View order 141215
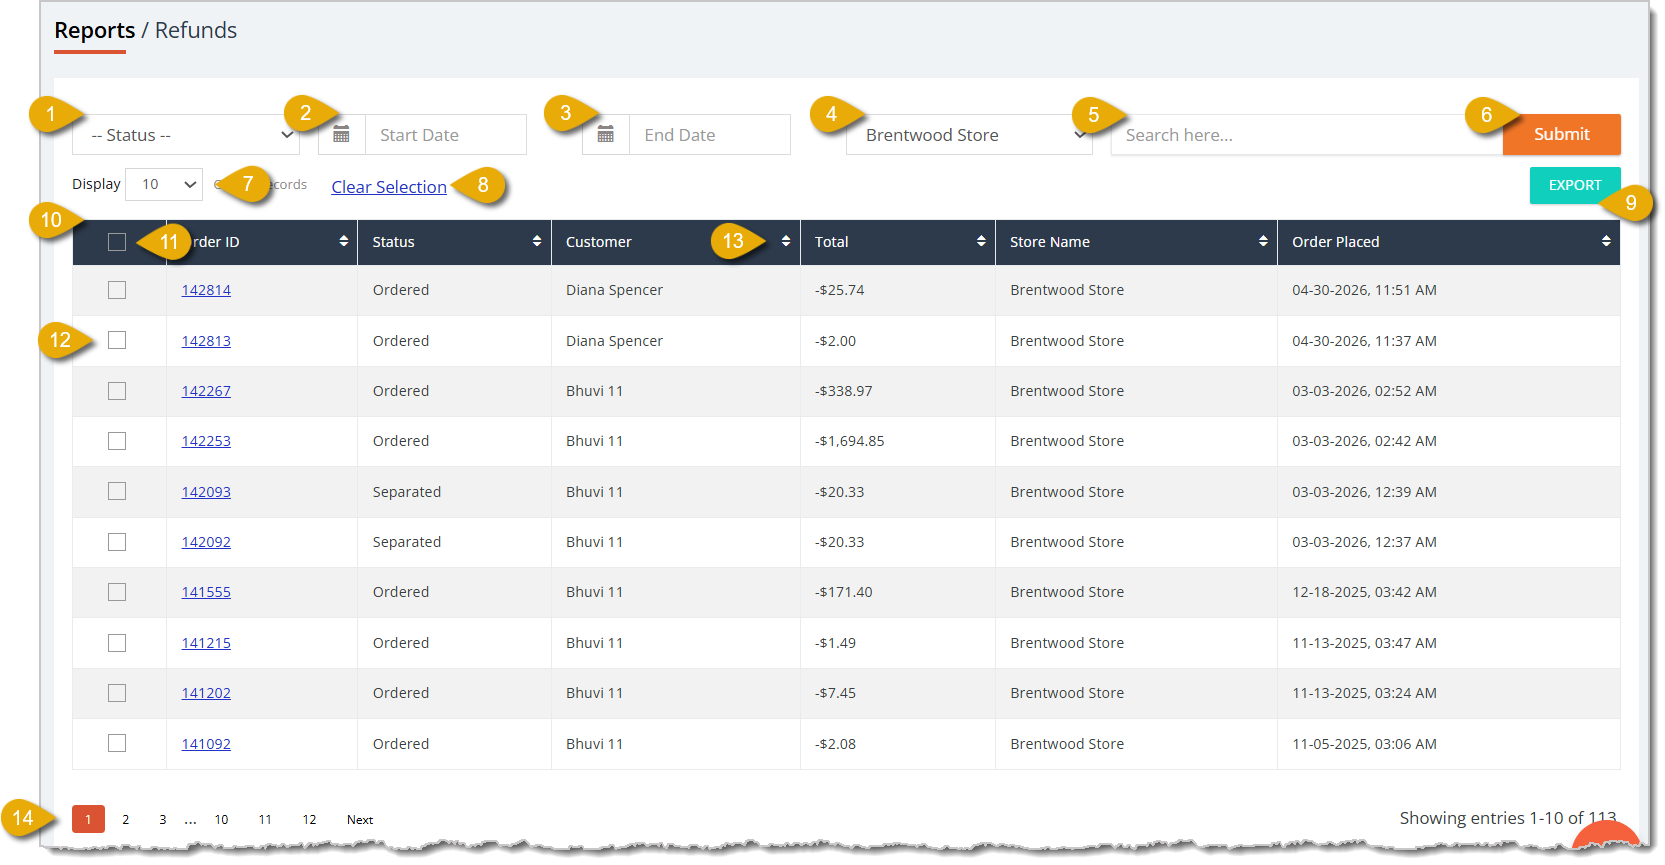1665x865 pixels. pyautogui.click(x=206, y=643)
